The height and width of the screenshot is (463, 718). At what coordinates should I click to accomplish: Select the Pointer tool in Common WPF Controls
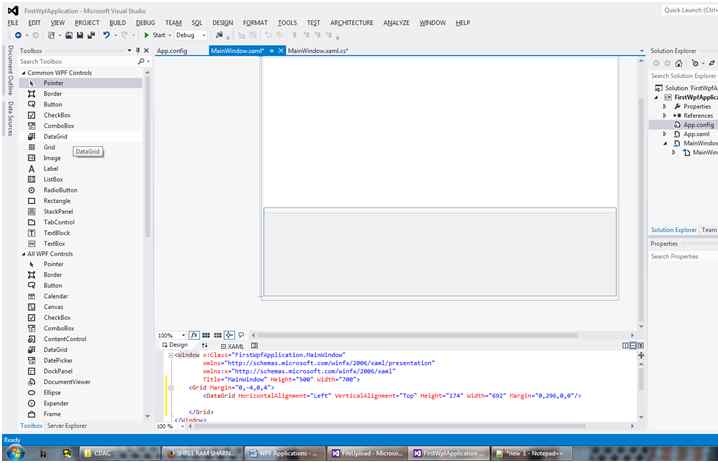[53, 83]
